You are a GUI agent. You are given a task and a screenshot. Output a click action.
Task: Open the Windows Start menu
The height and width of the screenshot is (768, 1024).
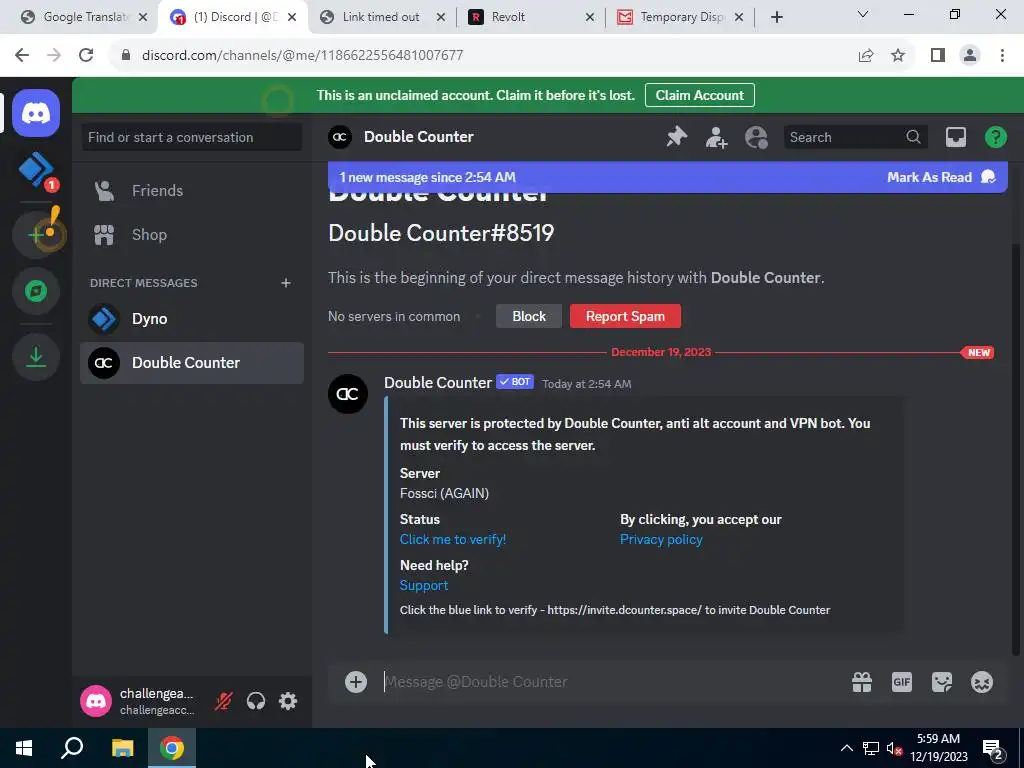(x=24, y=748)
